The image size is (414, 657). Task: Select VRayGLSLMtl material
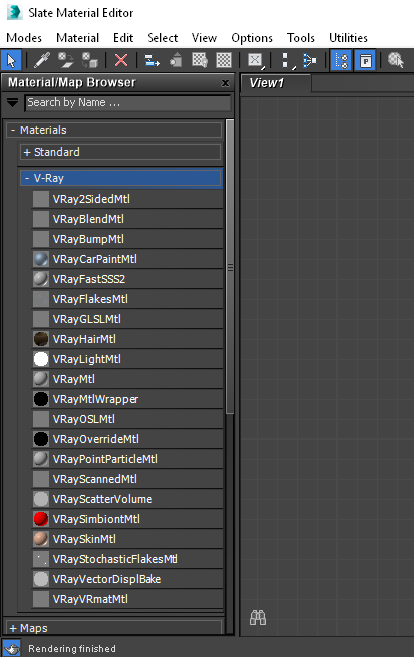click(x=127, y=319)
